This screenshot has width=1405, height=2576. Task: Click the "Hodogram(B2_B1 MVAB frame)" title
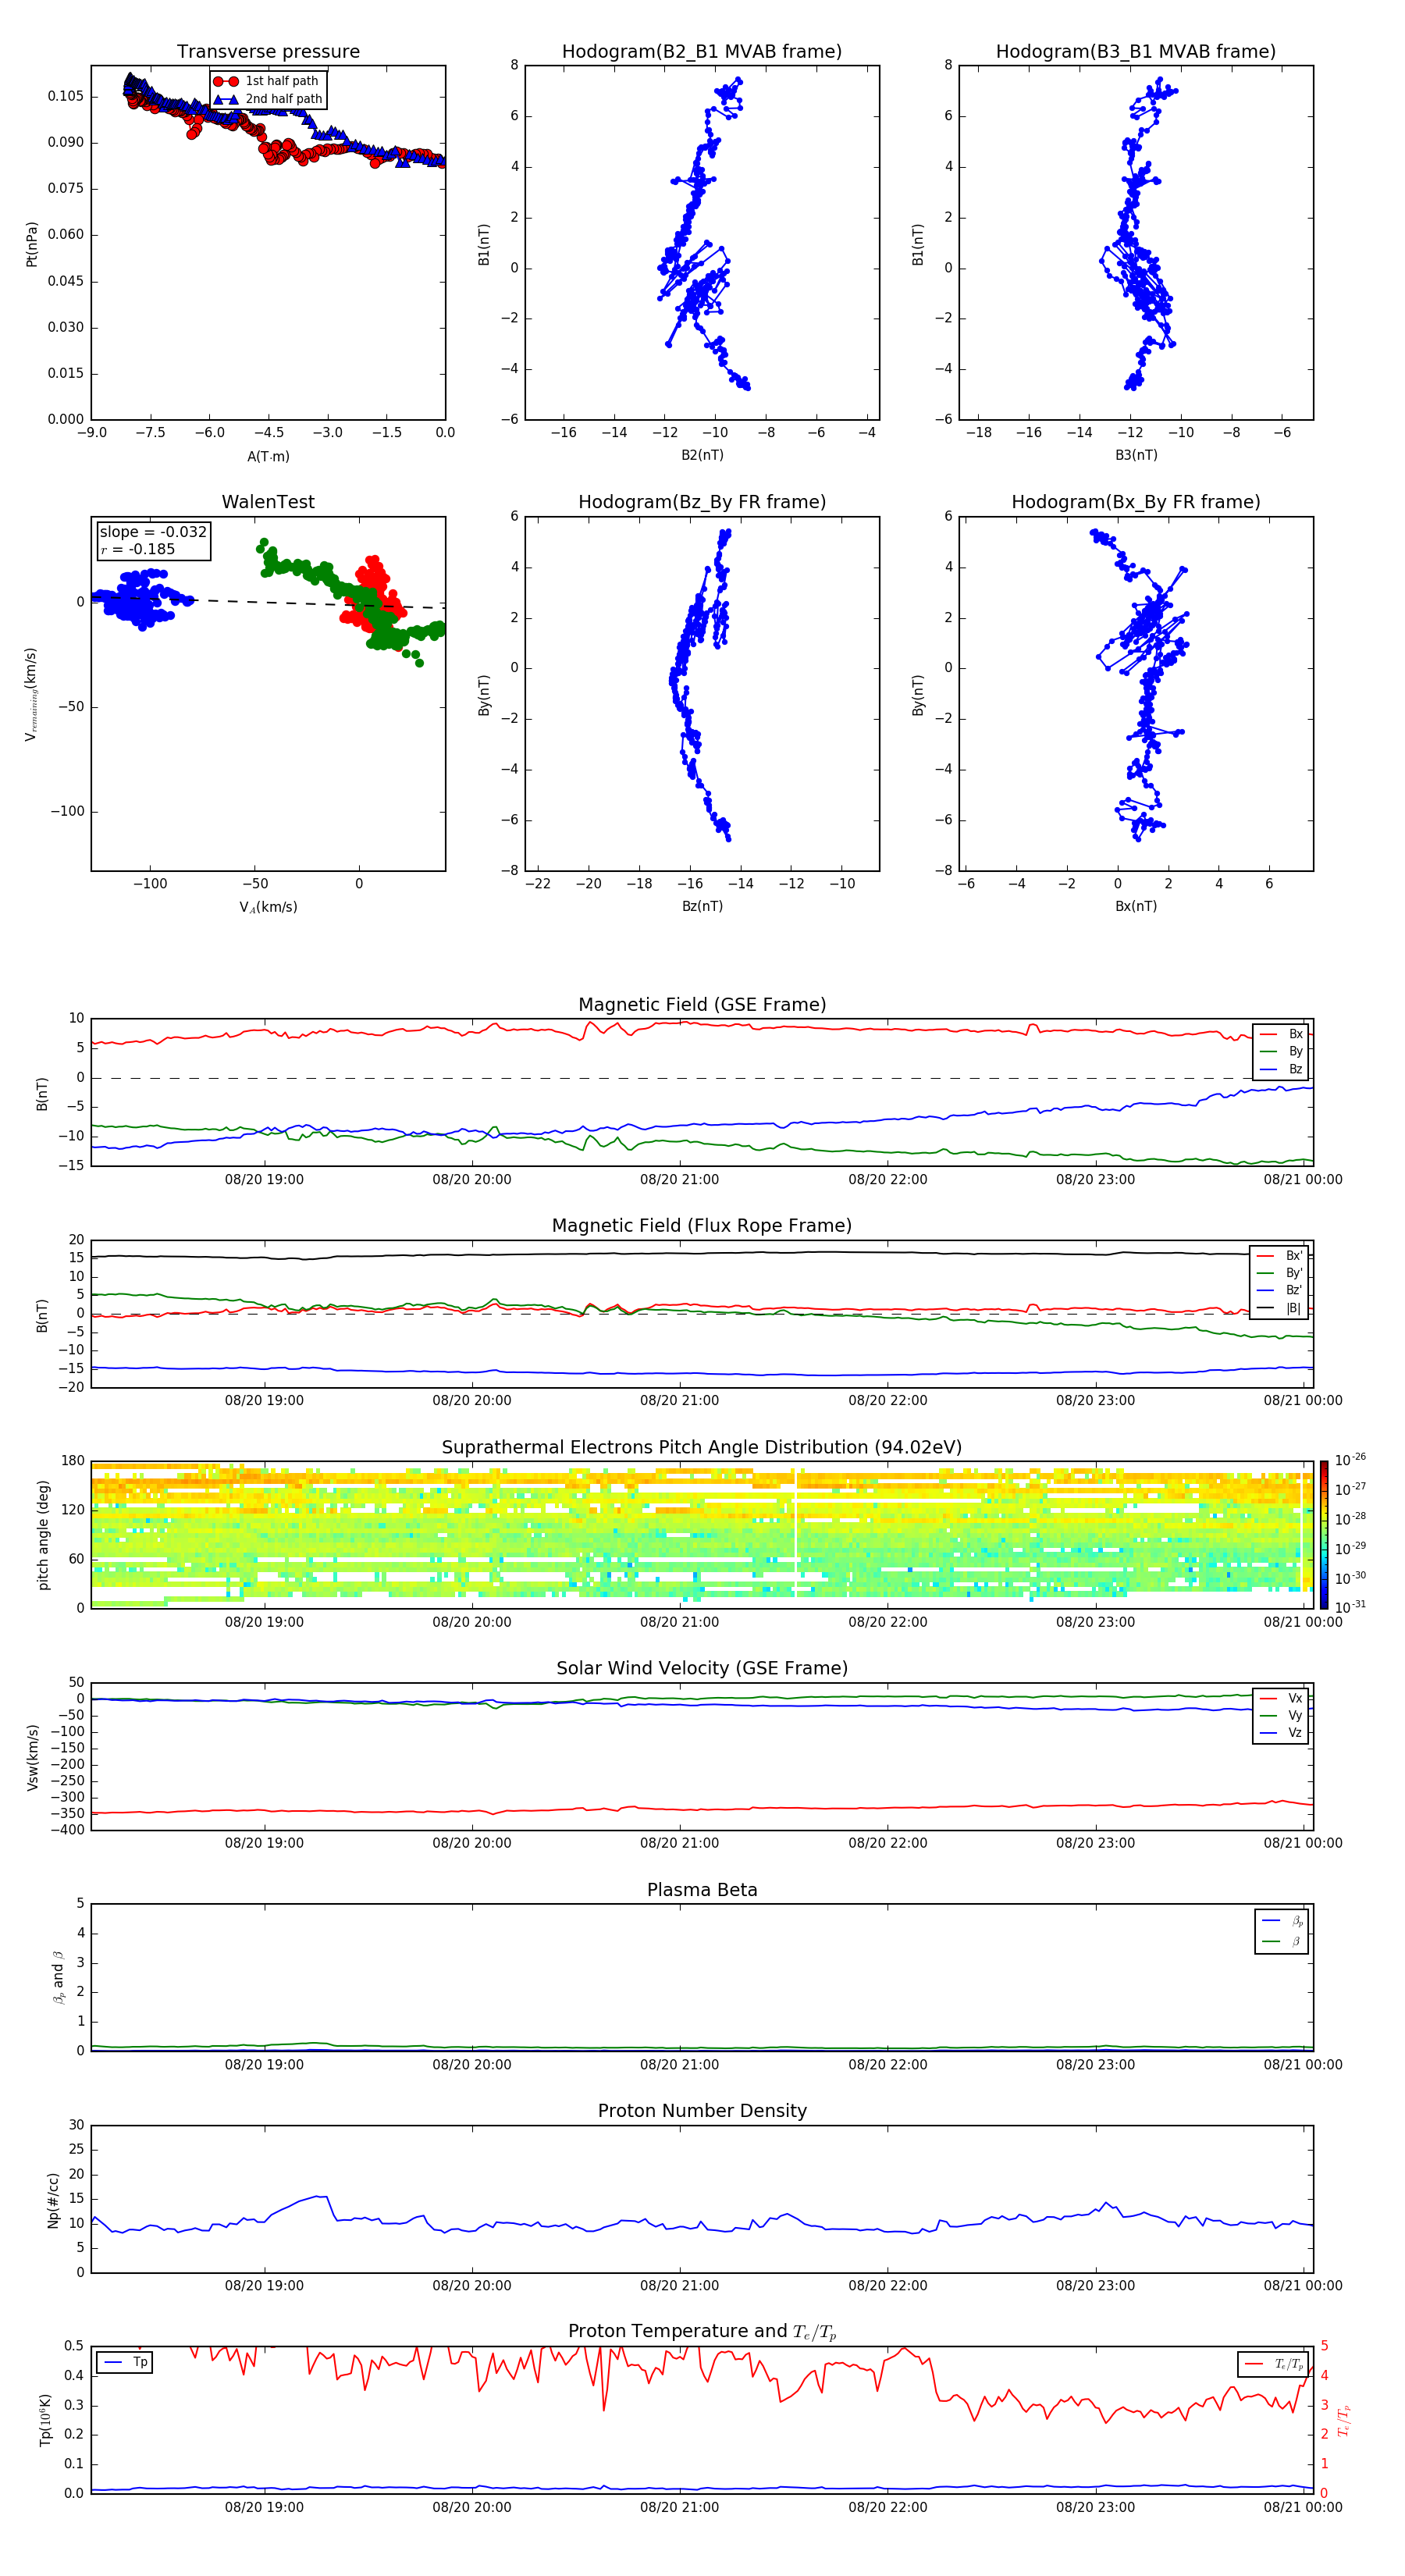pyautogui.click(x=702, y=51)
